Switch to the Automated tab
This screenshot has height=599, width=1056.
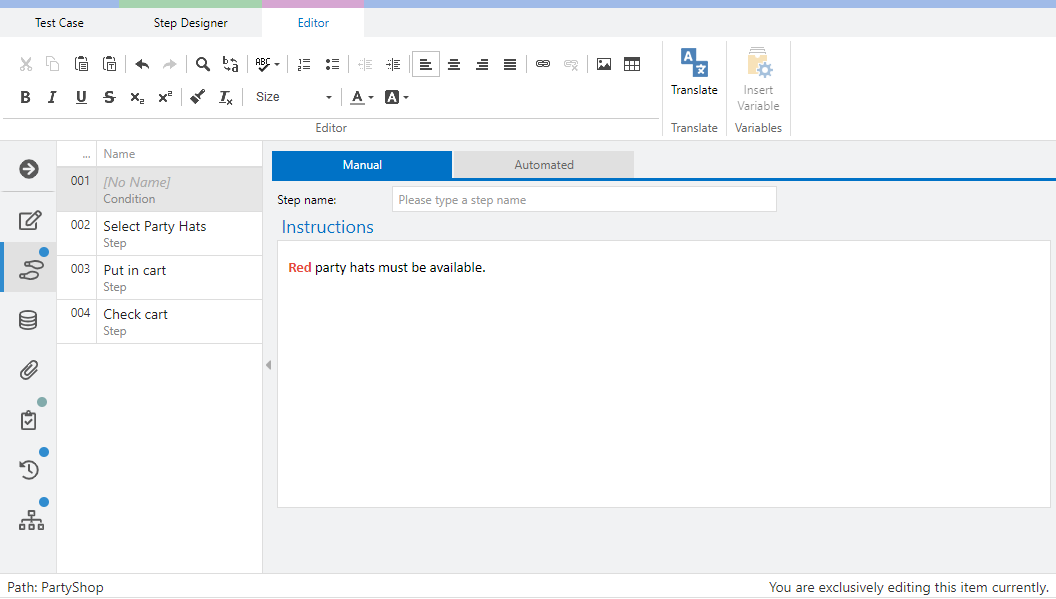click(543, 165)
